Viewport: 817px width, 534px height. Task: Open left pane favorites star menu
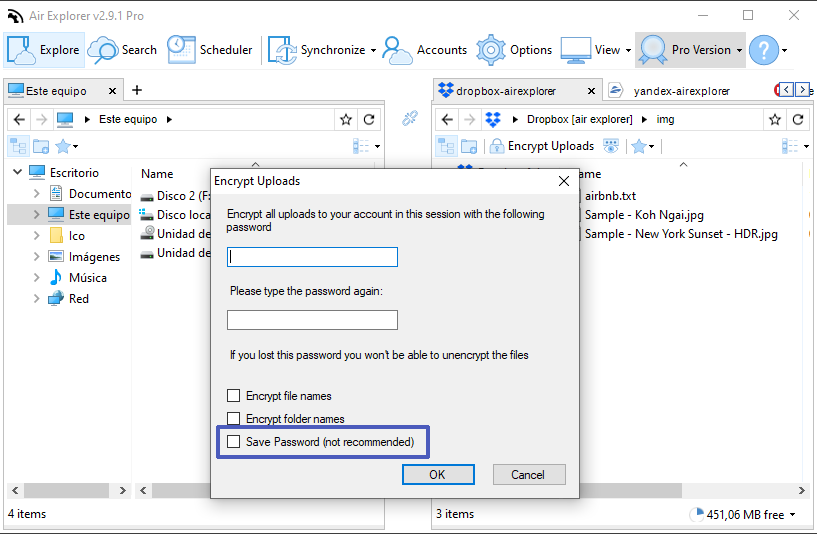pyautogui.click(x=67, y=146)
